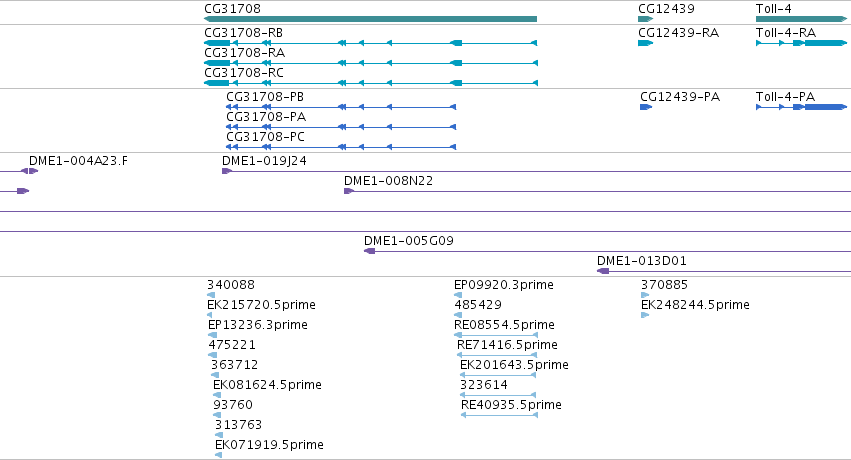
Task: Click the CG31708-RA transcript glyph
Action: tap(371, 63)
